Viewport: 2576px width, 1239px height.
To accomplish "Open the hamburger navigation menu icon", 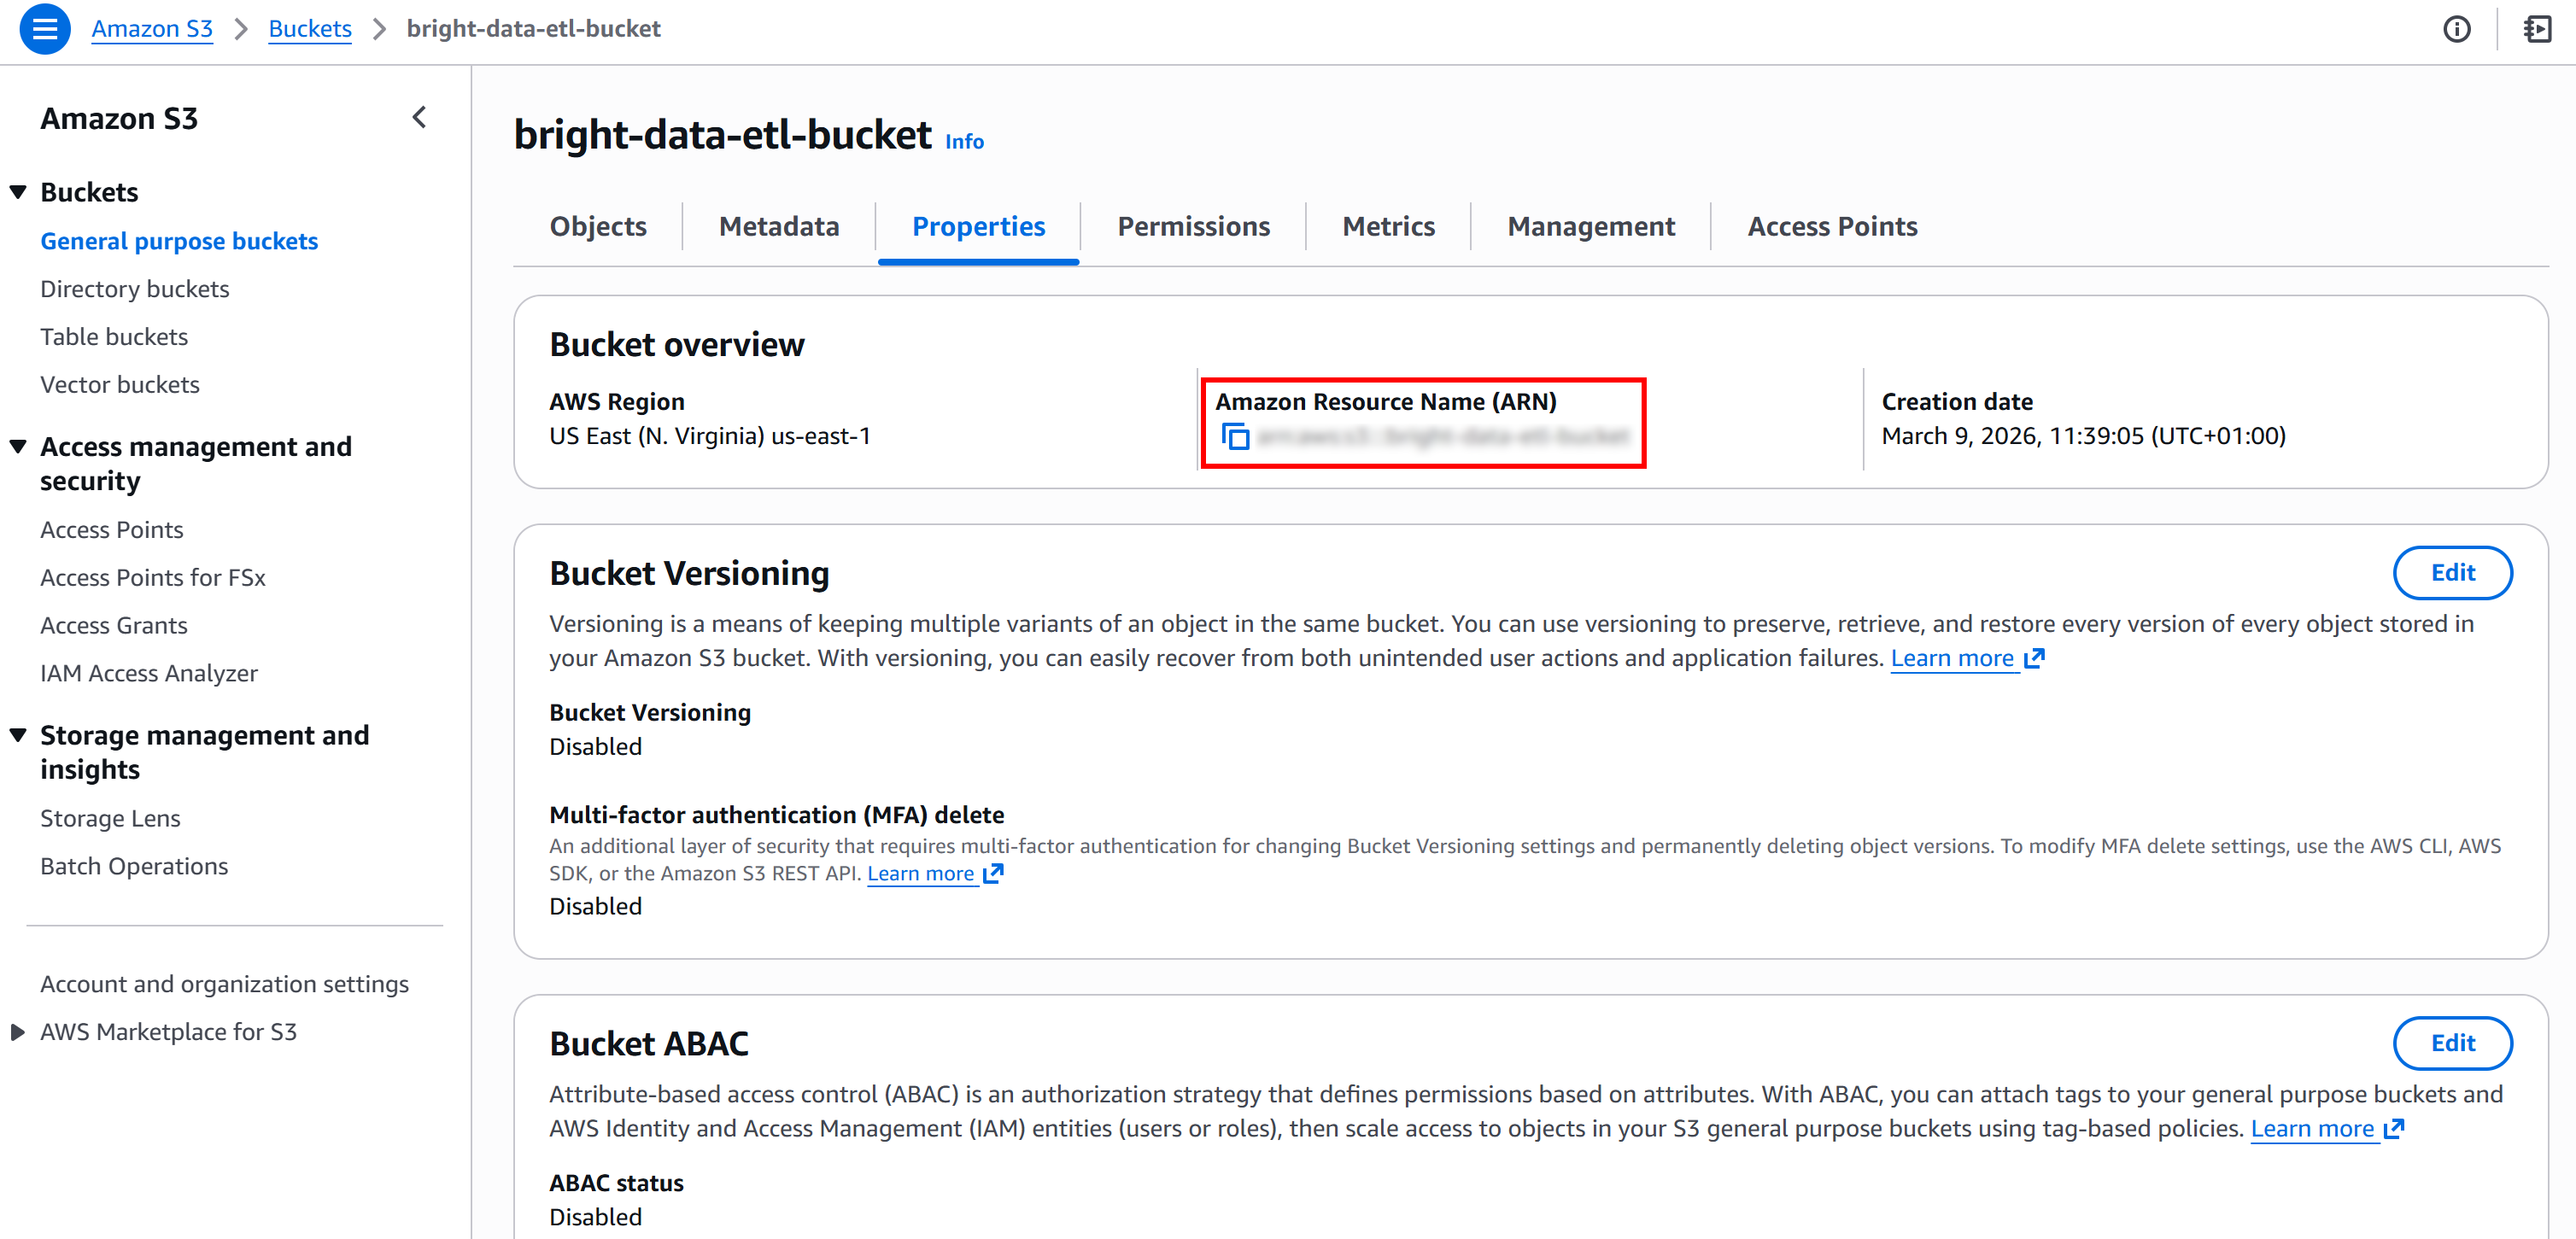I will (x=44, y=29).
